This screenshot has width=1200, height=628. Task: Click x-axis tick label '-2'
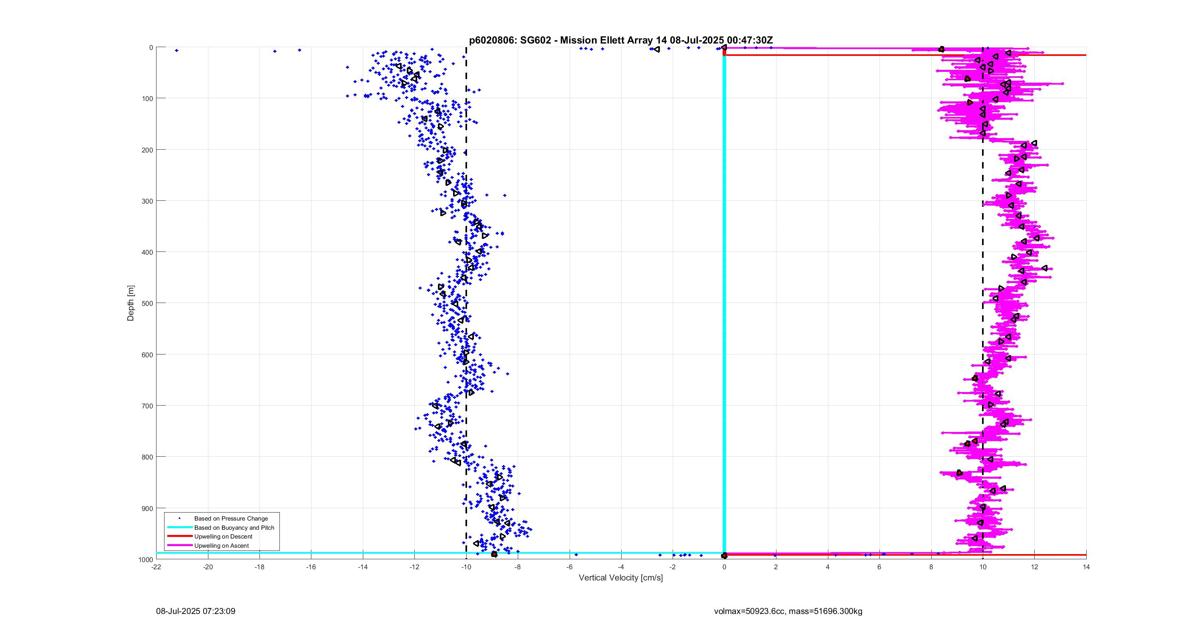pyautogui.click(x=673, y=566)
